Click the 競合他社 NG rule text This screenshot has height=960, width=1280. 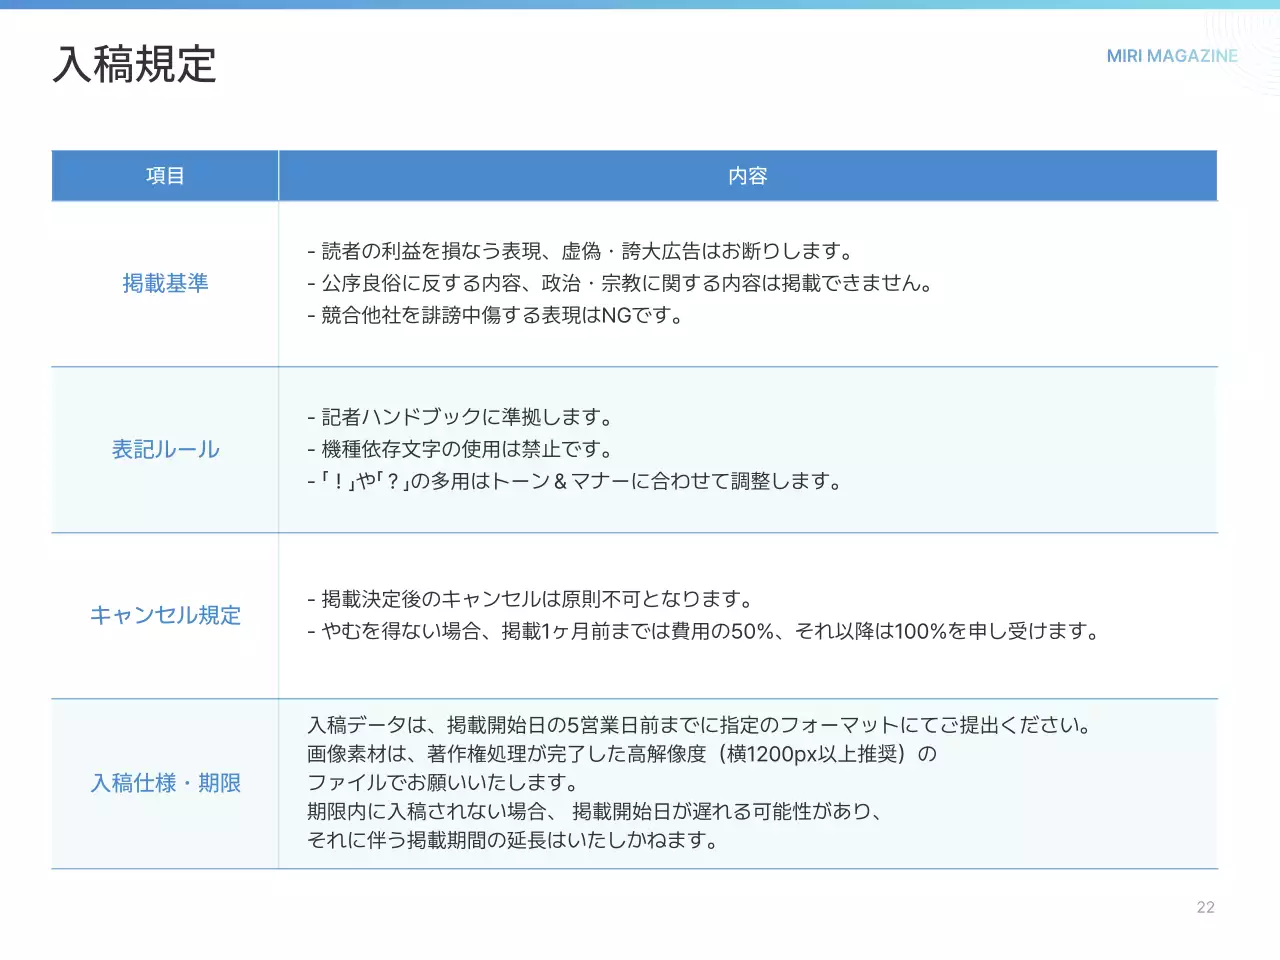coord(497,315)
